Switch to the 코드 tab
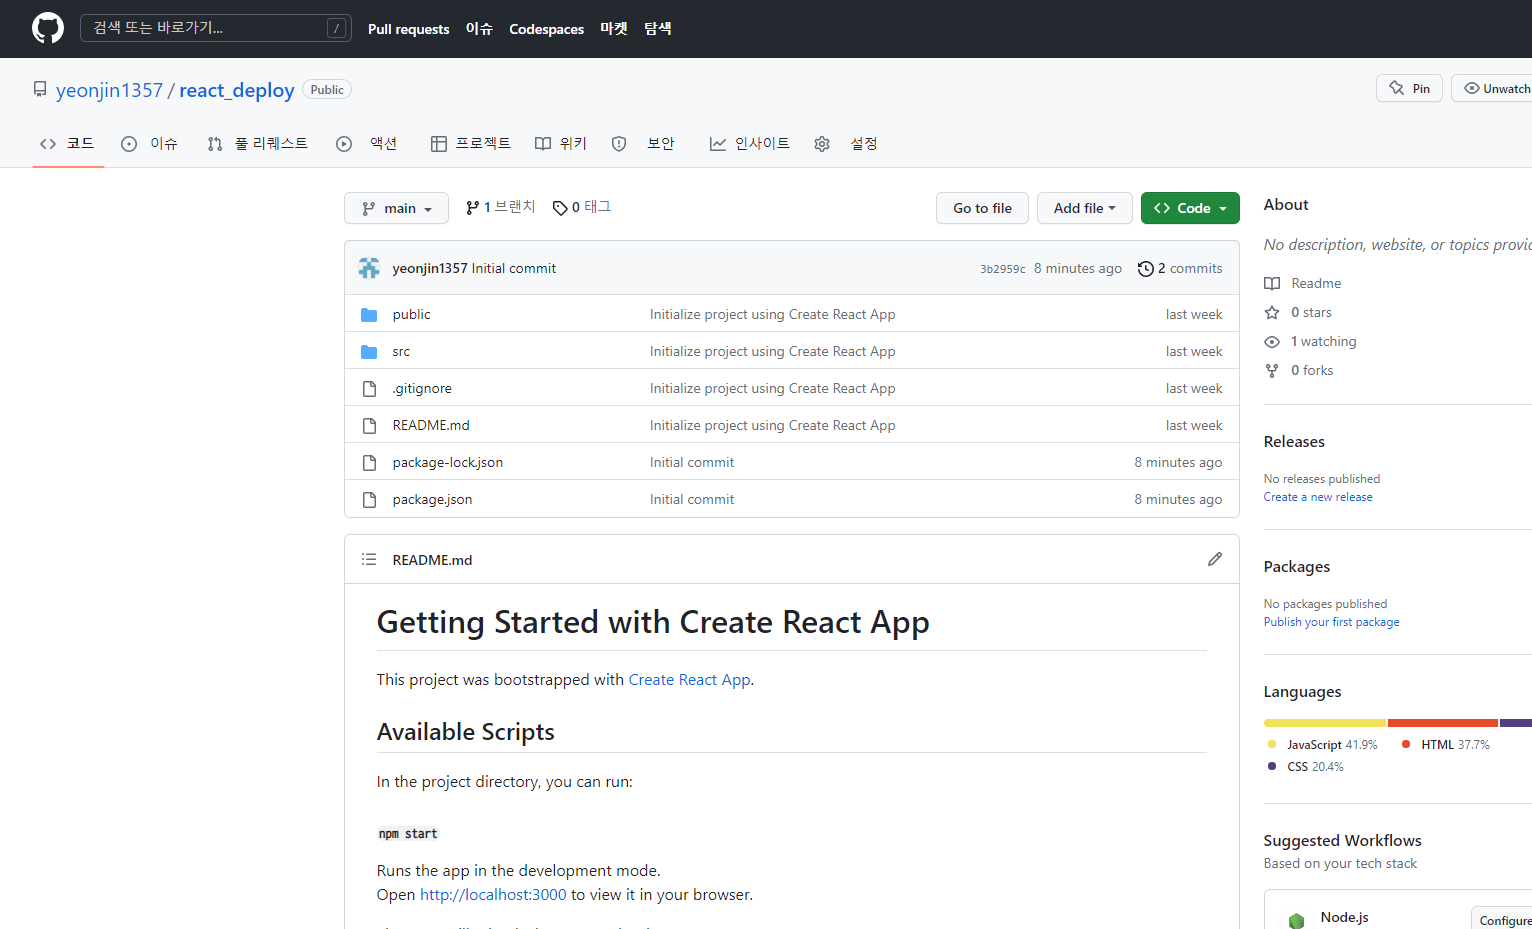 tap(68, 144)
